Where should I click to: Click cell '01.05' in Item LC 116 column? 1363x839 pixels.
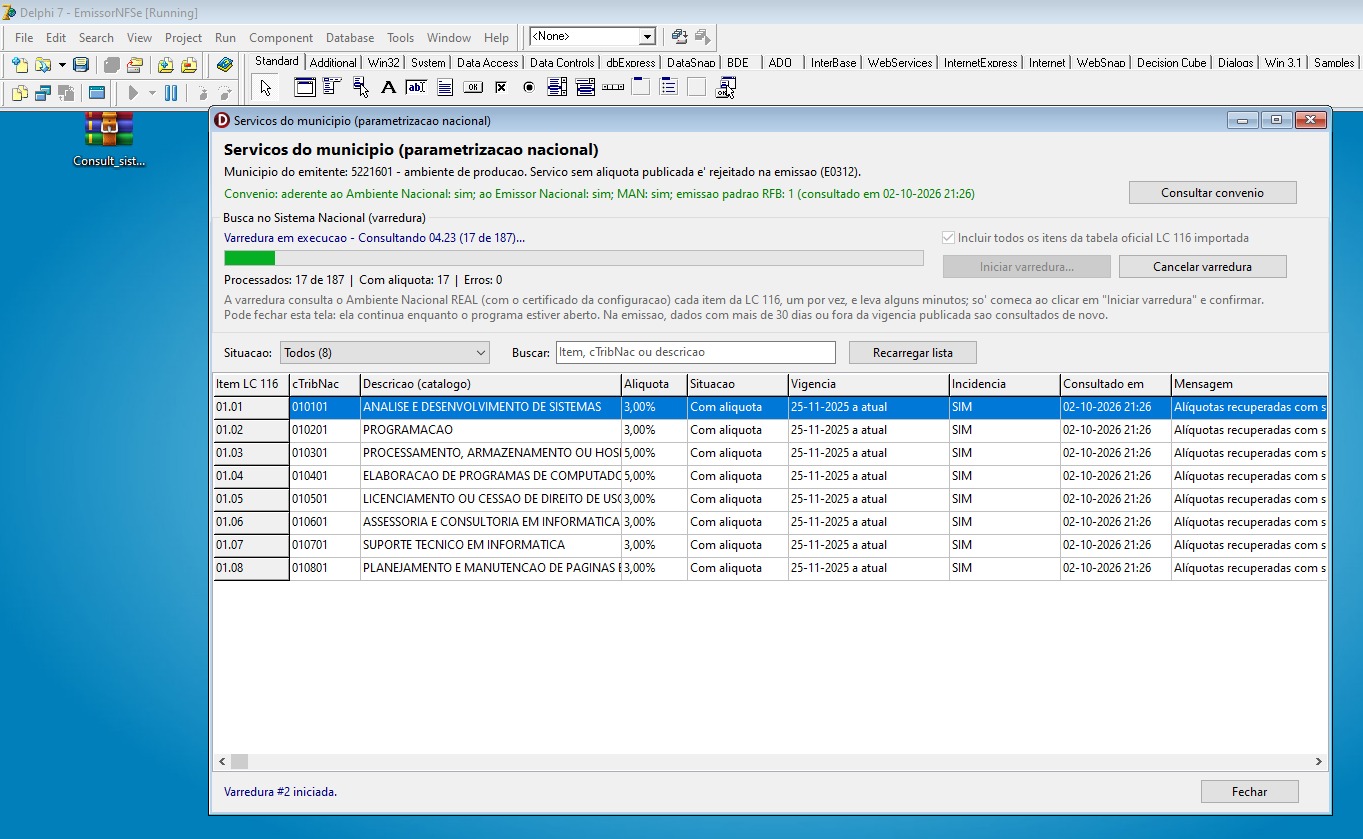pyautogui.click(x=251, y=499)
